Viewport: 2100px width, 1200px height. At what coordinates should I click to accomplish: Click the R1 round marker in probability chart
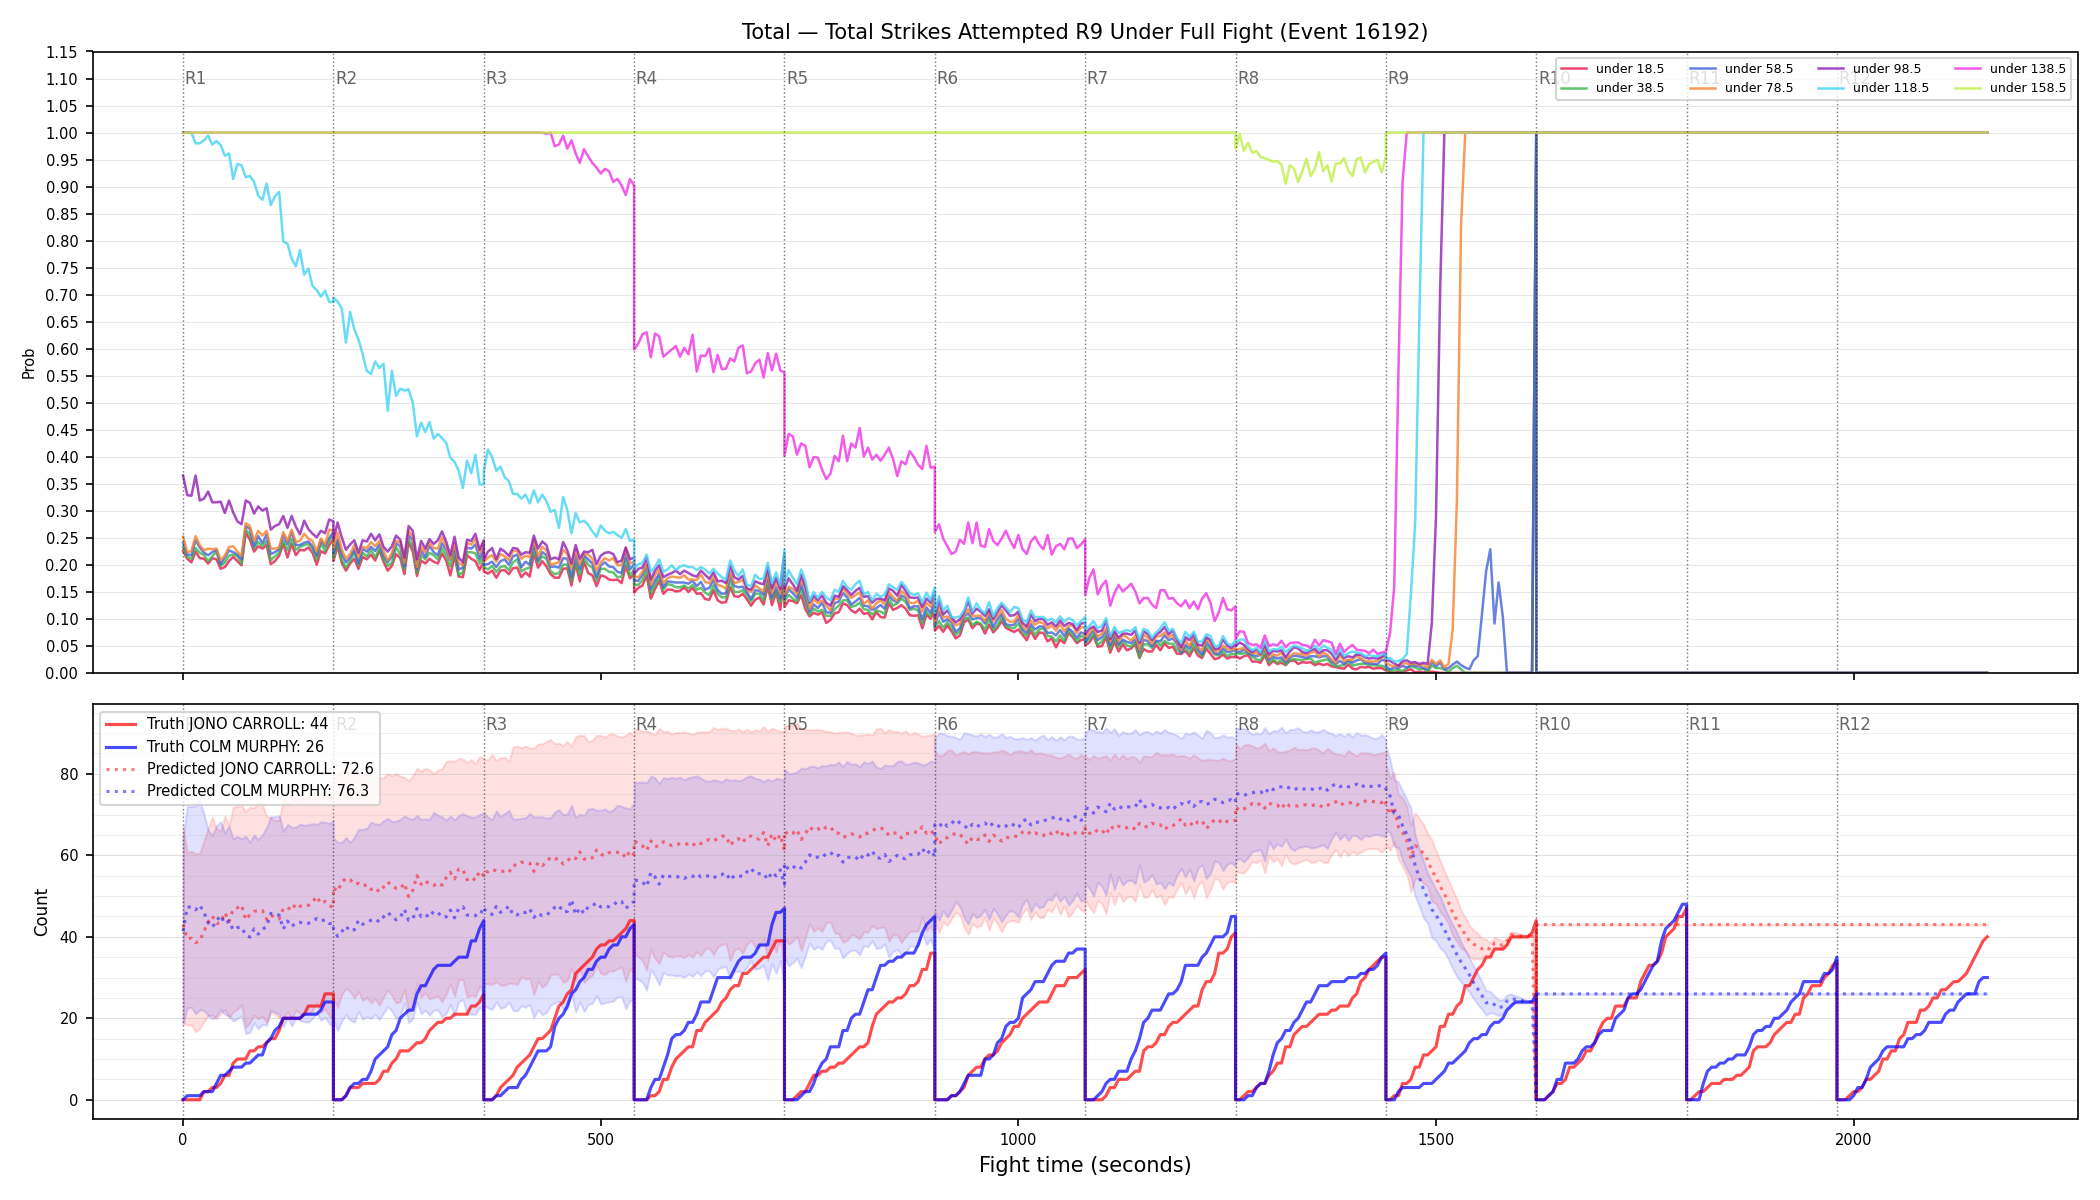click(195, 78)
